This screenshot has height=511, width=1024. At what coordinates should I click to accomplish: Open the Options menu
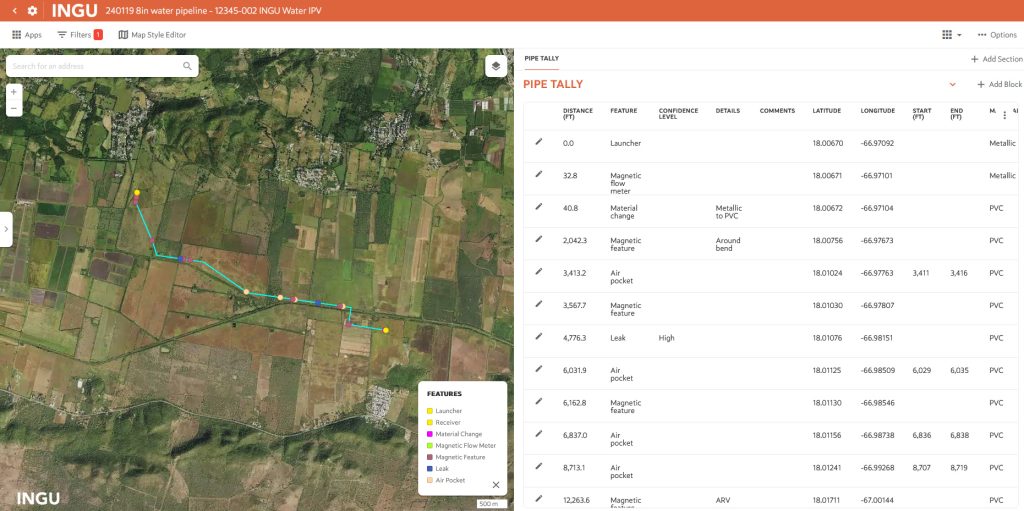(997, 35)
